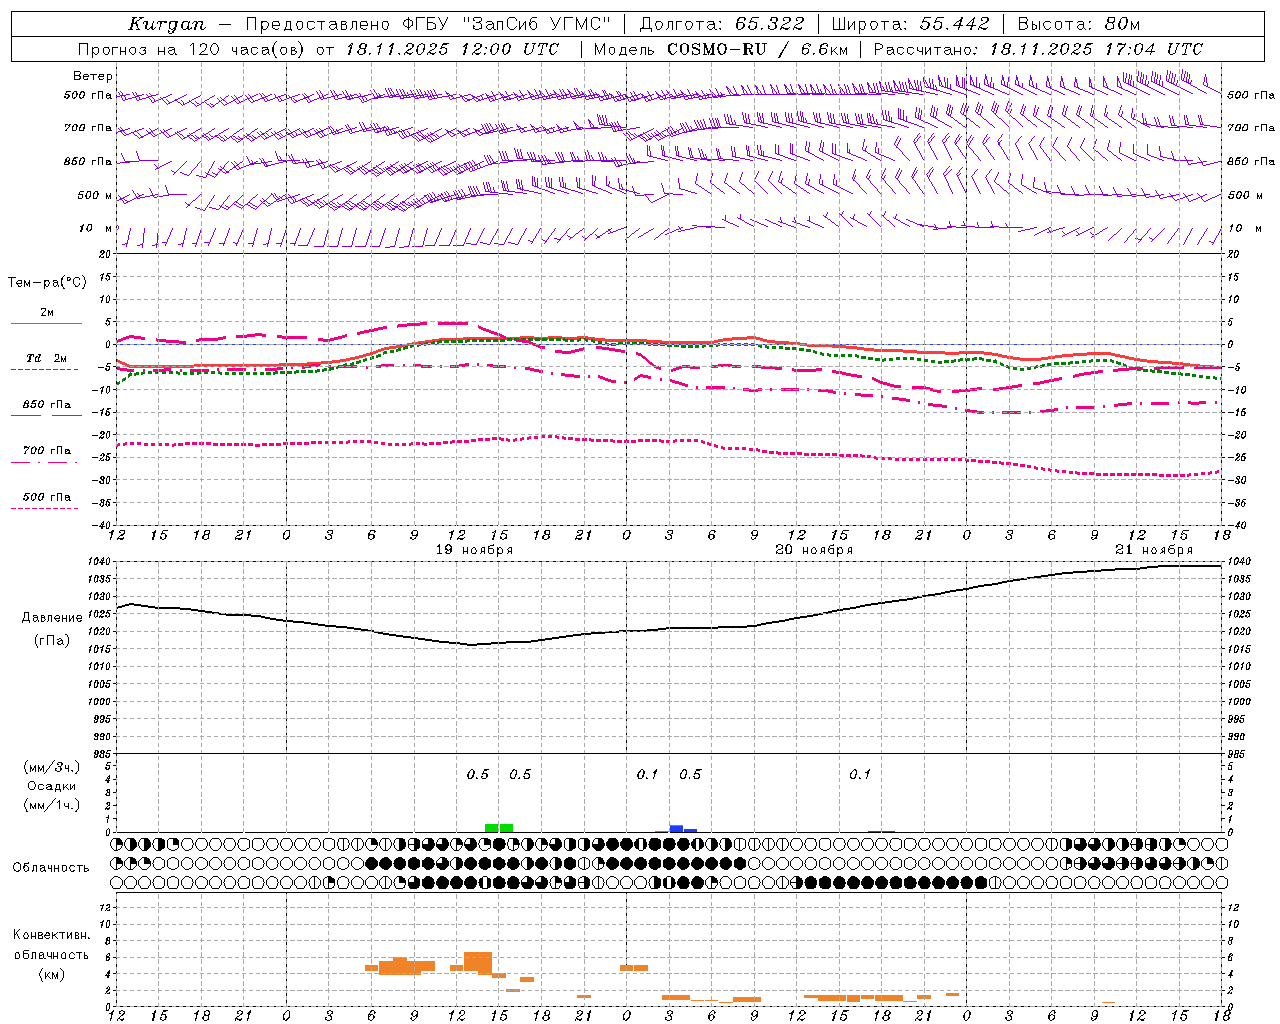
Task: Click the '19 ноября' date label
Action: [x=474, y=550]
